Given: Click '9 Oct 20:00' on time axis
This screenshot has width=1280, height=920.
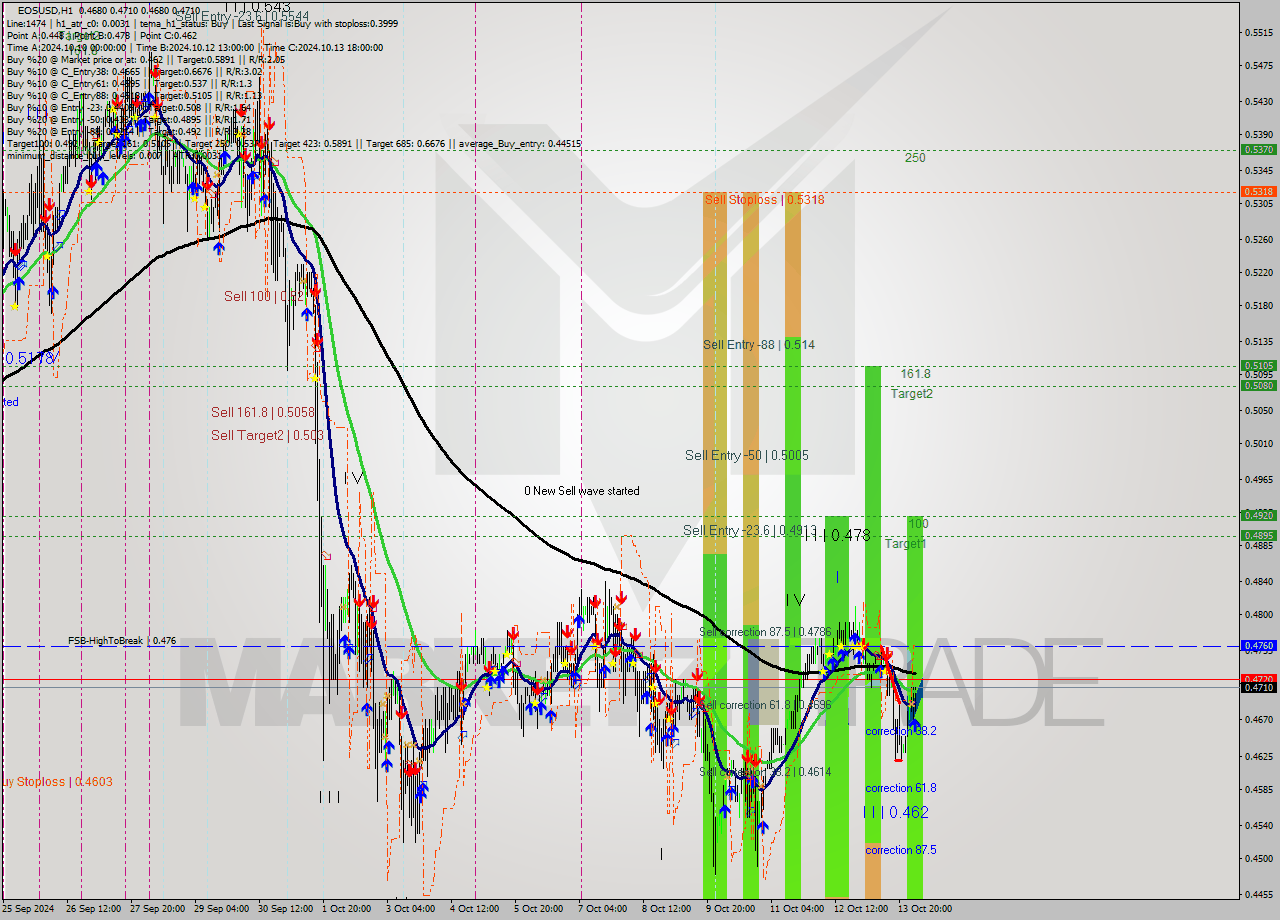Looking at the screenshot, I should (731, 909).
